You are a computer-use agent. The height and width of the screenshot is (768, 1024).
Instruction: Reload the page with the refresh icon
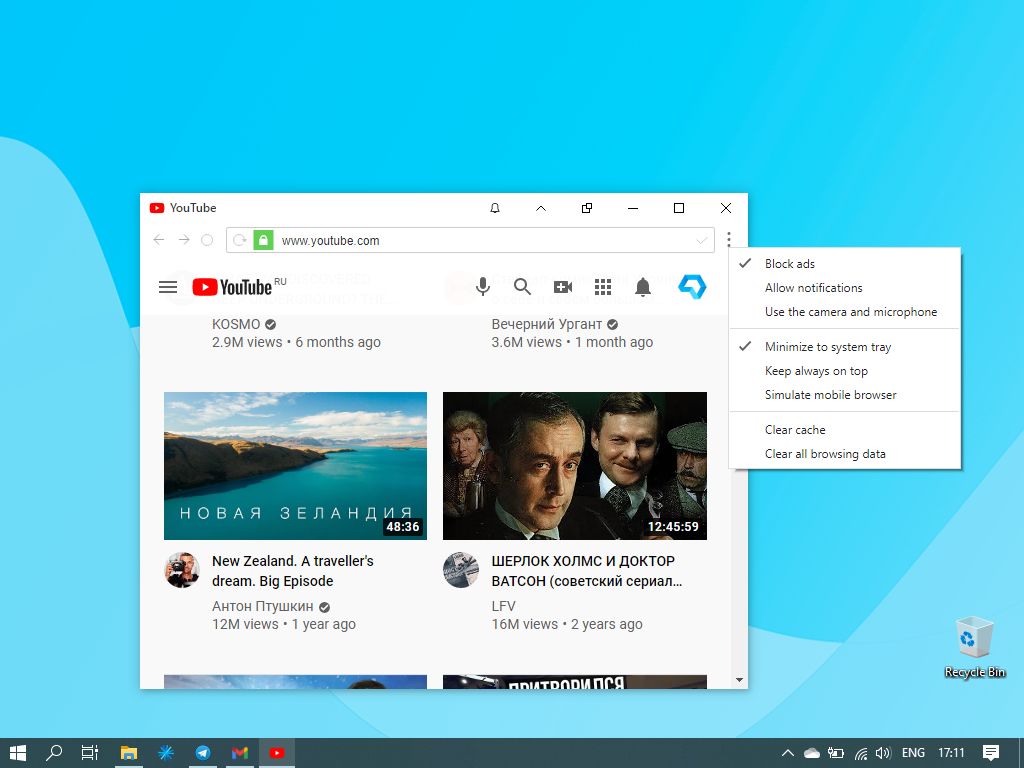click(240, 240)
